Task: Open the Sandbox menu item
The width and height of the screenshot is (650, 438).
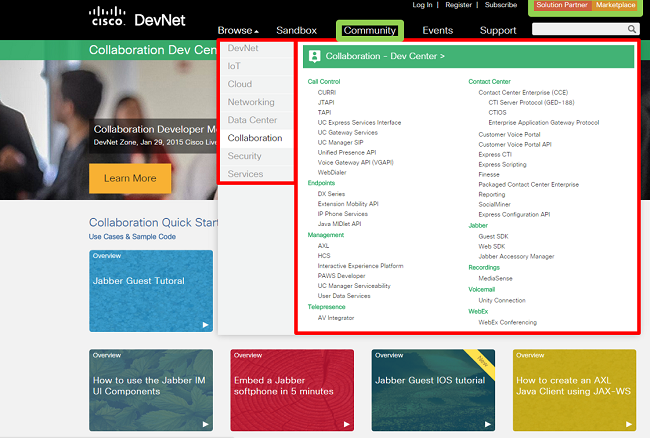Action: point(296,30)
